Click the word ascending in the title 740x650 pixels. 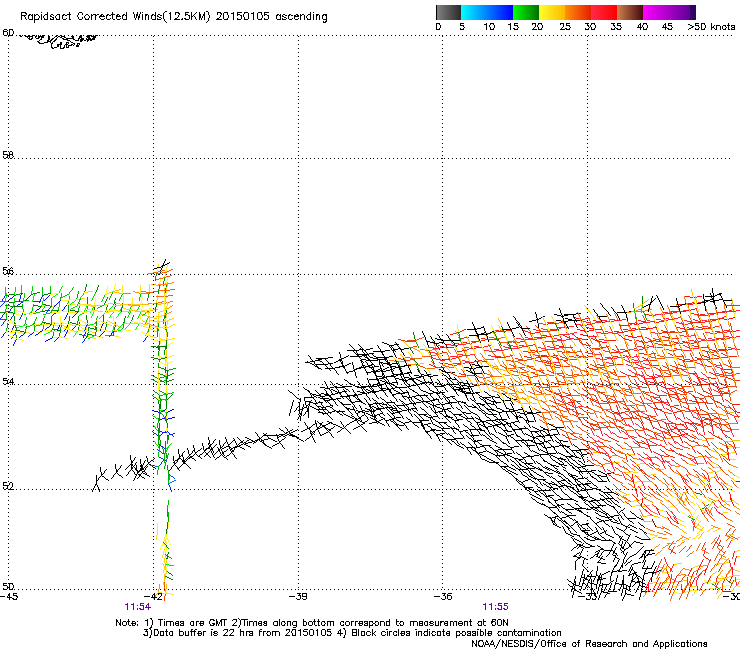tap(302, 17)
